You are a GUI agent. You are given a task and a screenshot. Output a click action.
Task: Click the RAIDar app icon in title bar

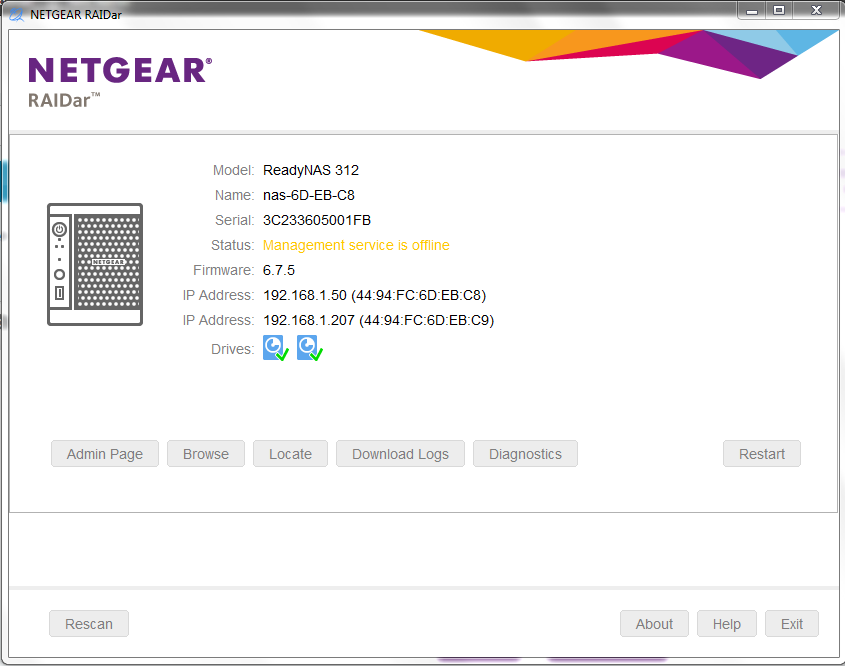tap(16, 13)
